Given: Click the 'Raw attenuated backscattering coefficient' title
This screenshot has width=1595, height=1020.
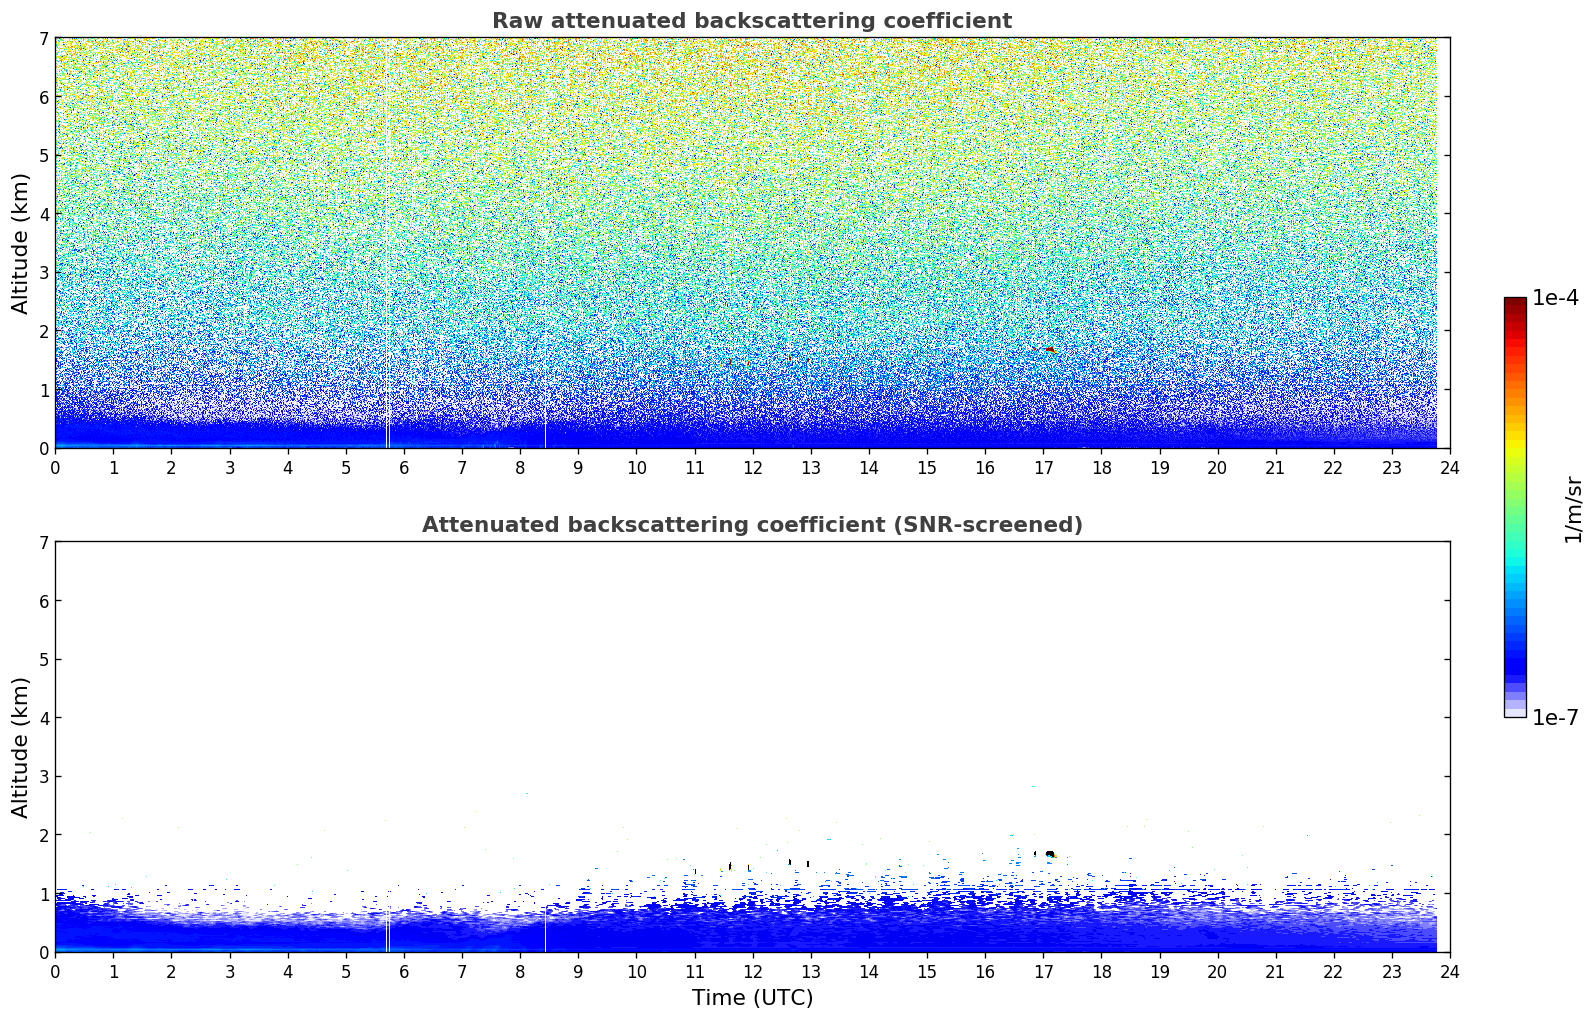Looking at the screenshot, I should (x=752, y=21).
